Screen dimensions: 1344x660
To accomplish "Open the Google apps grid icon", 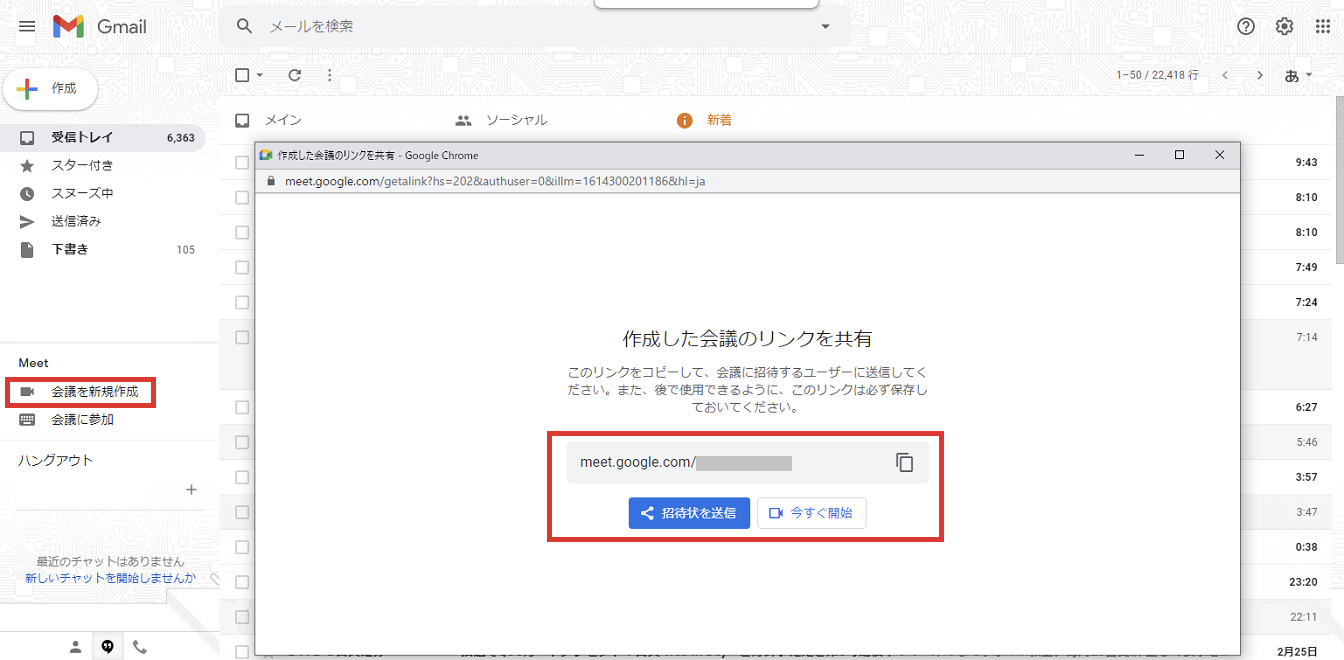I will [x=1322, y=26].
